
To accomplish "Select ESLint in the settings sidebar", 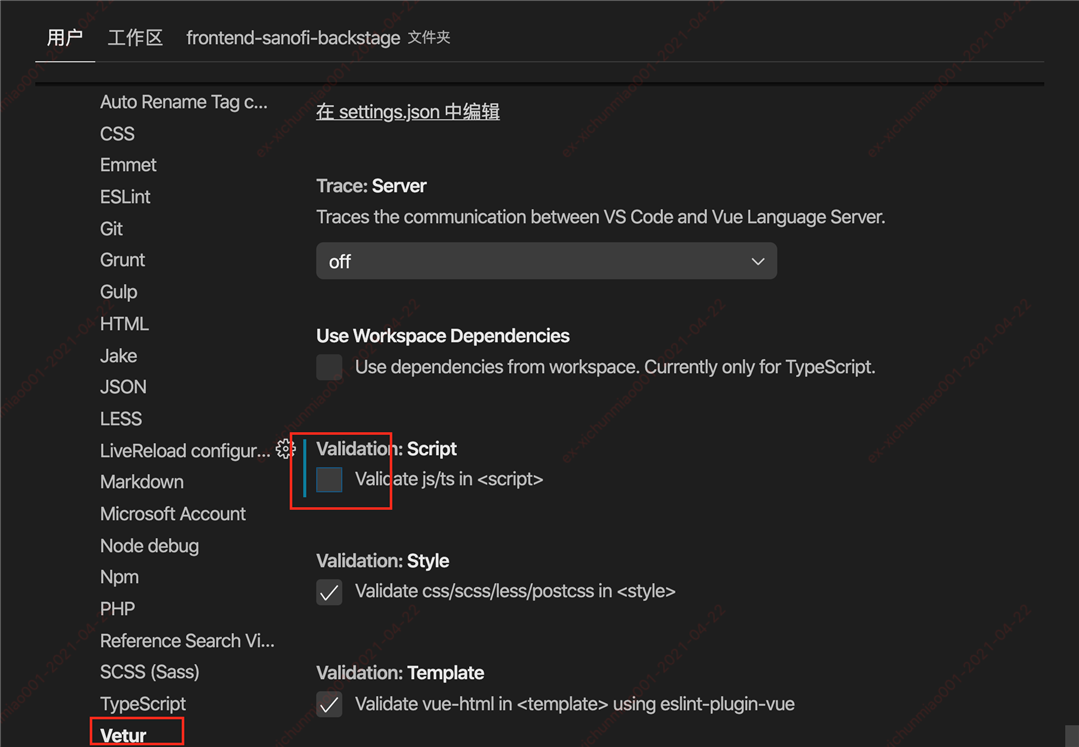I will pos(125,197).
